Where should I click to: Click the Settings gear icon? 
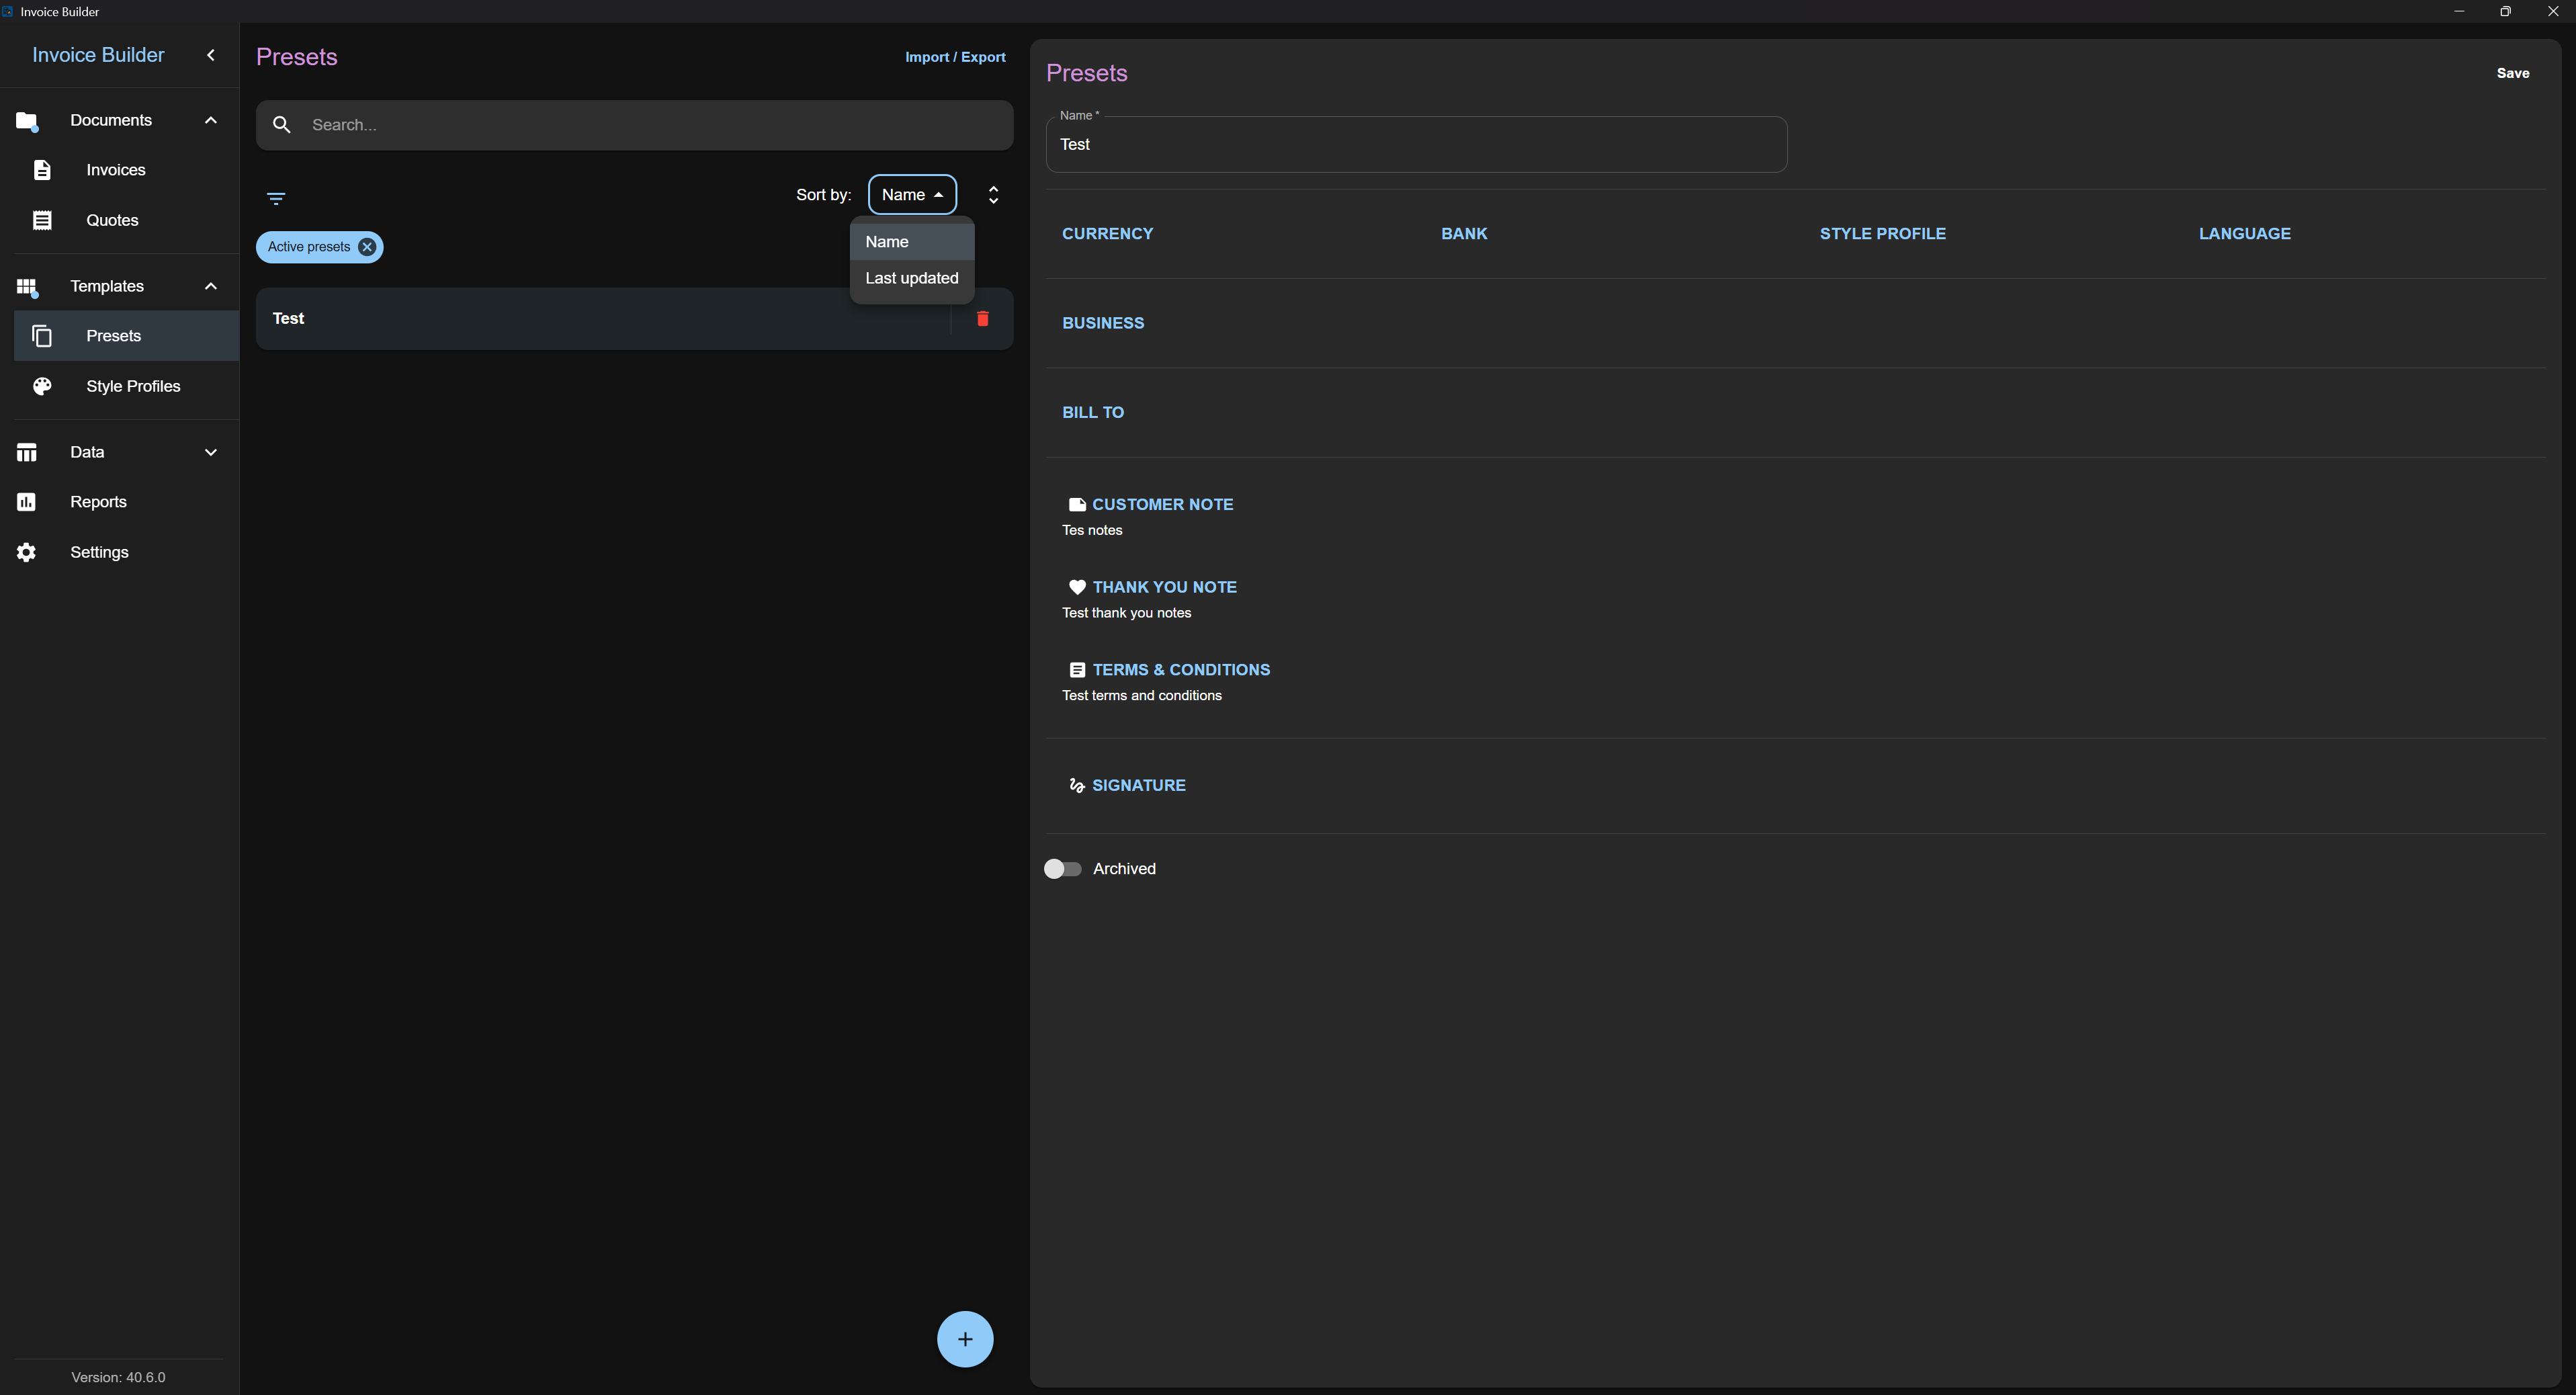coord(26,552)
